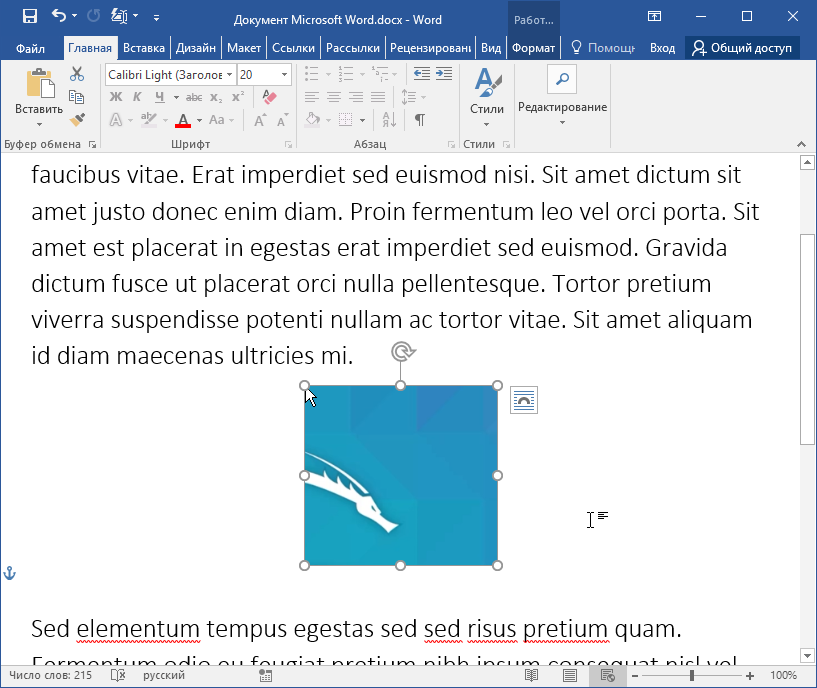Undo the last action
This screenshot has width=817, height=688.
(x=58, y=16)
